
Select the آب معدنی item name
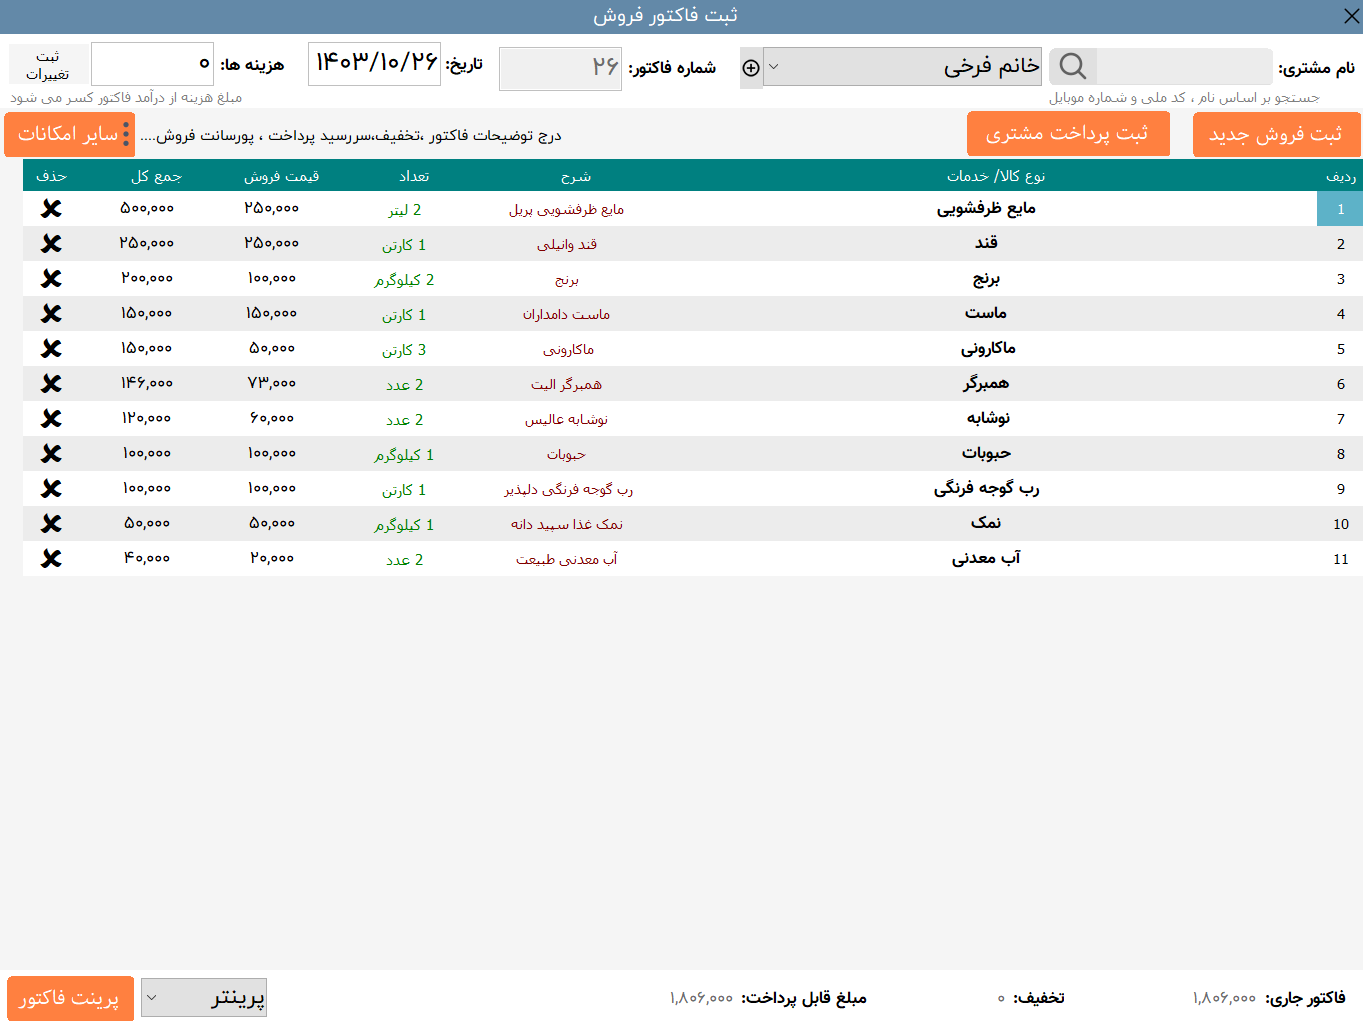click(x=986, y=558)
